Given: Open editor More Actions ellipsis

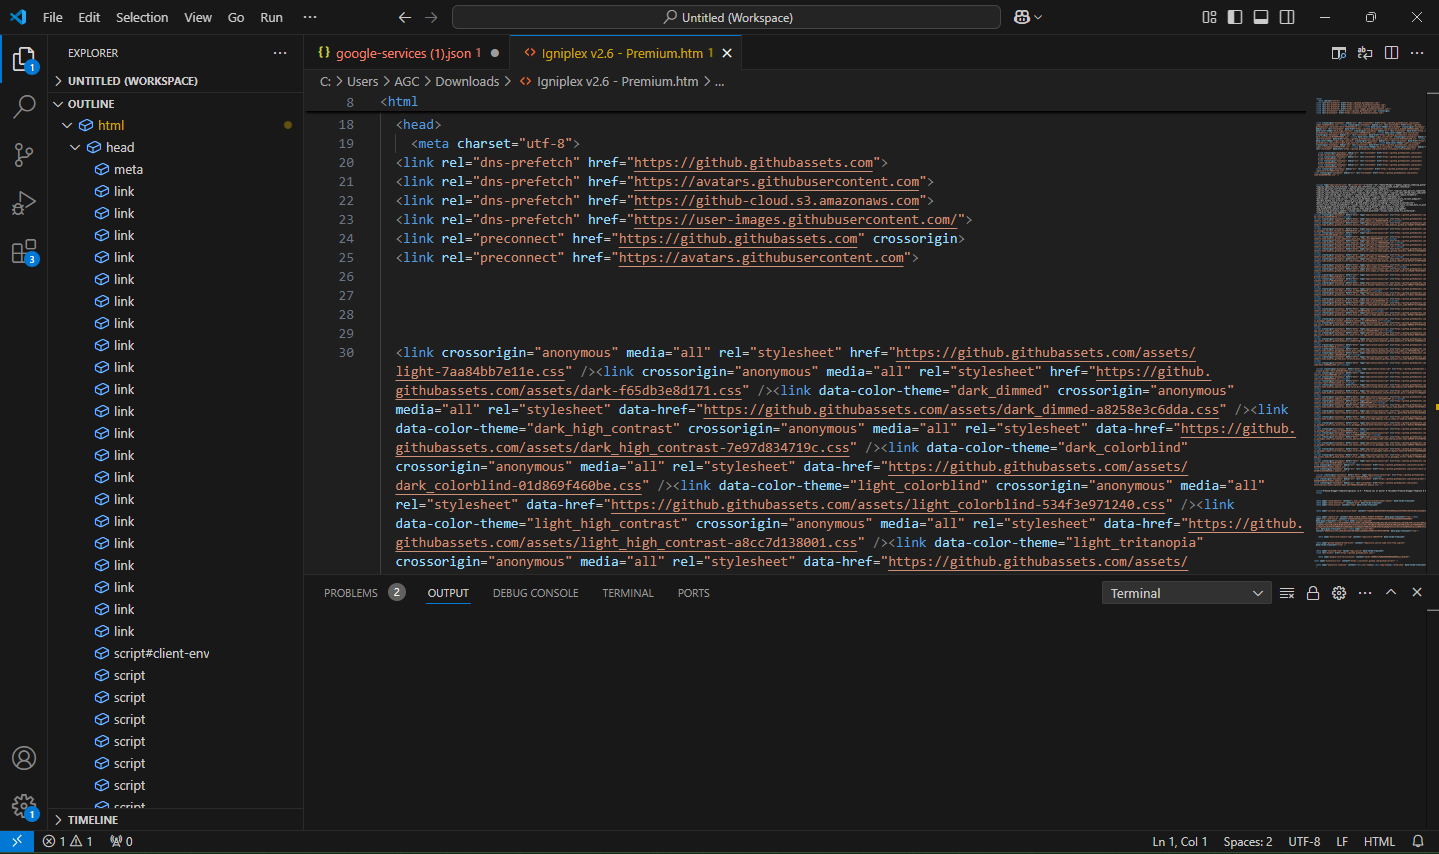Looking at the screenshot, I should 1417,53.
